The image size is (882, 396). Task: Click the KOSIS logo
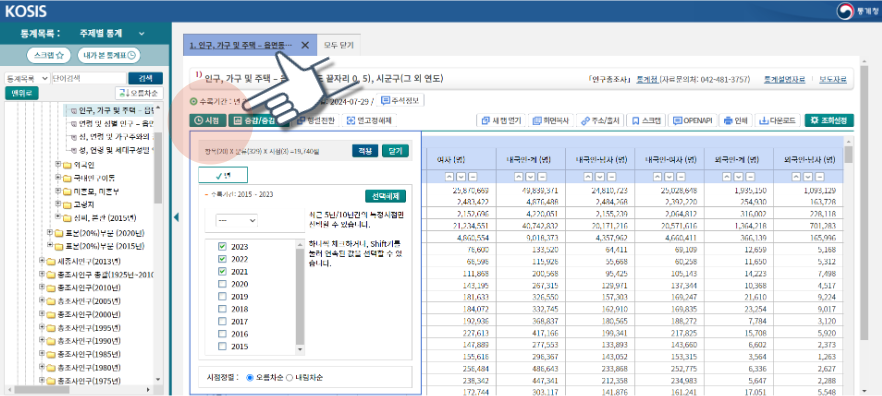tap(26, 11)
